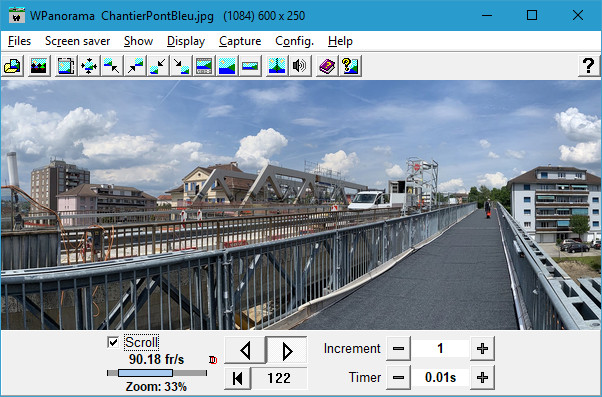The image size is (602, 397).
Task: Click the WPanorama app icon in title bar
Action: coord(17,16)
